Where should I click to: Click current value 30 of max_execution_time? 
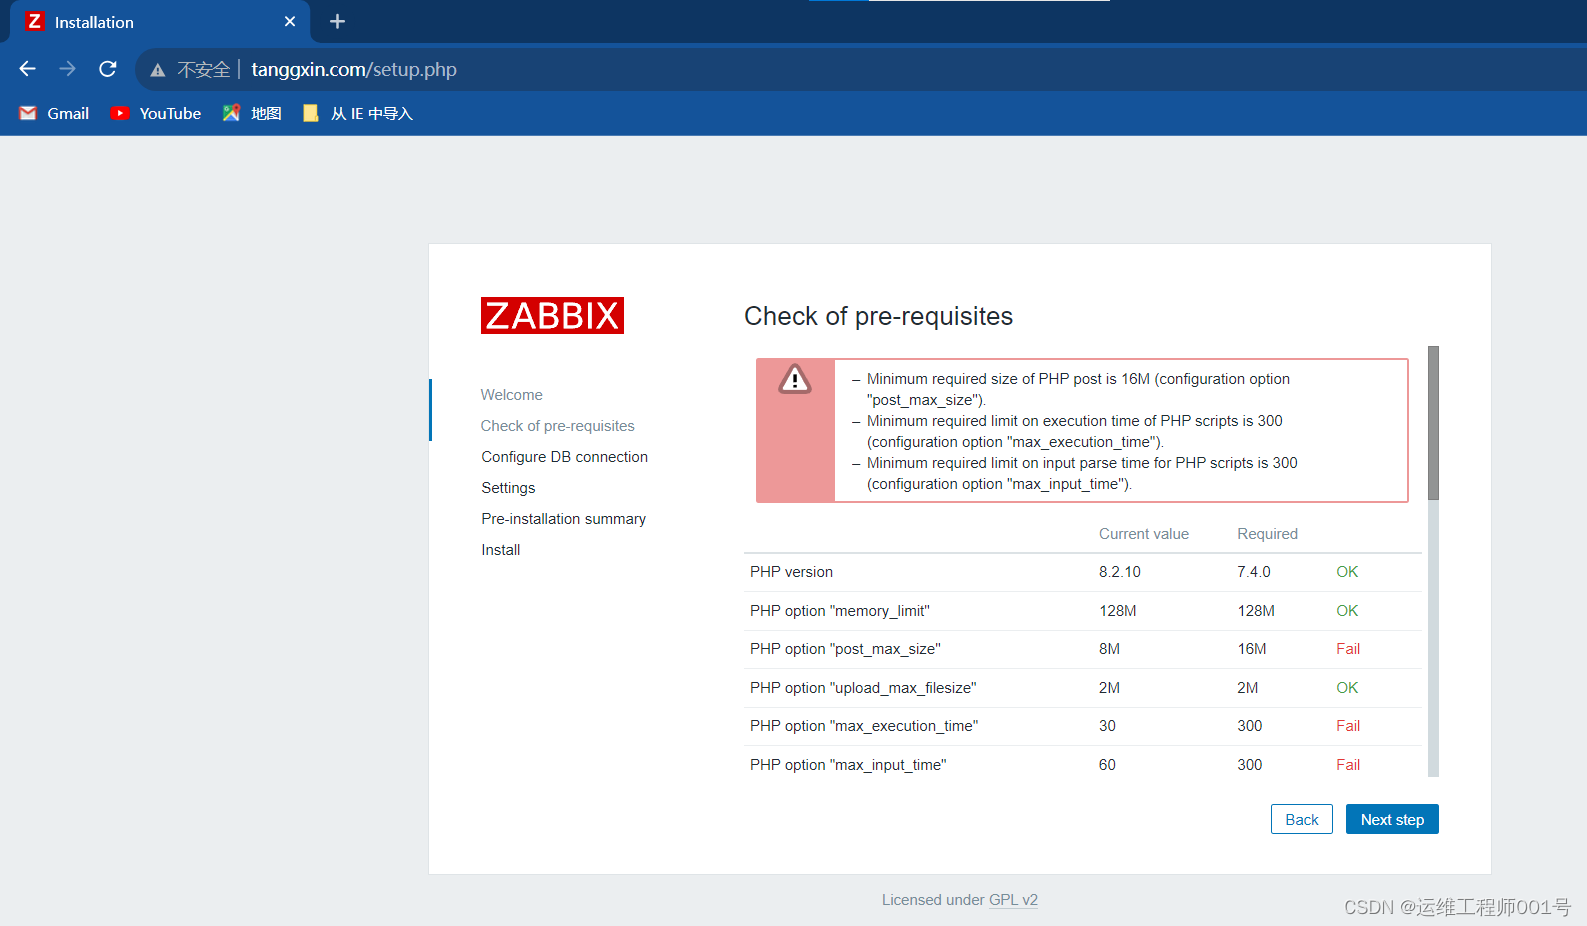(1107, 726)
